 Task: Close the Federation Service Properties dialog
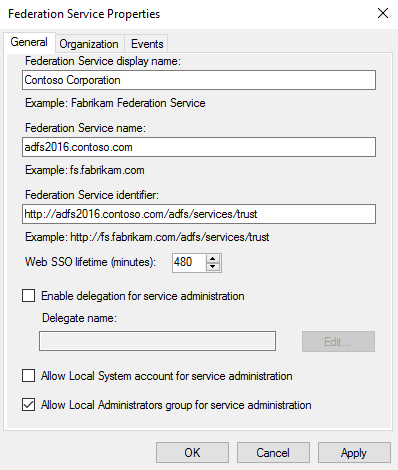tap(383, 13)
